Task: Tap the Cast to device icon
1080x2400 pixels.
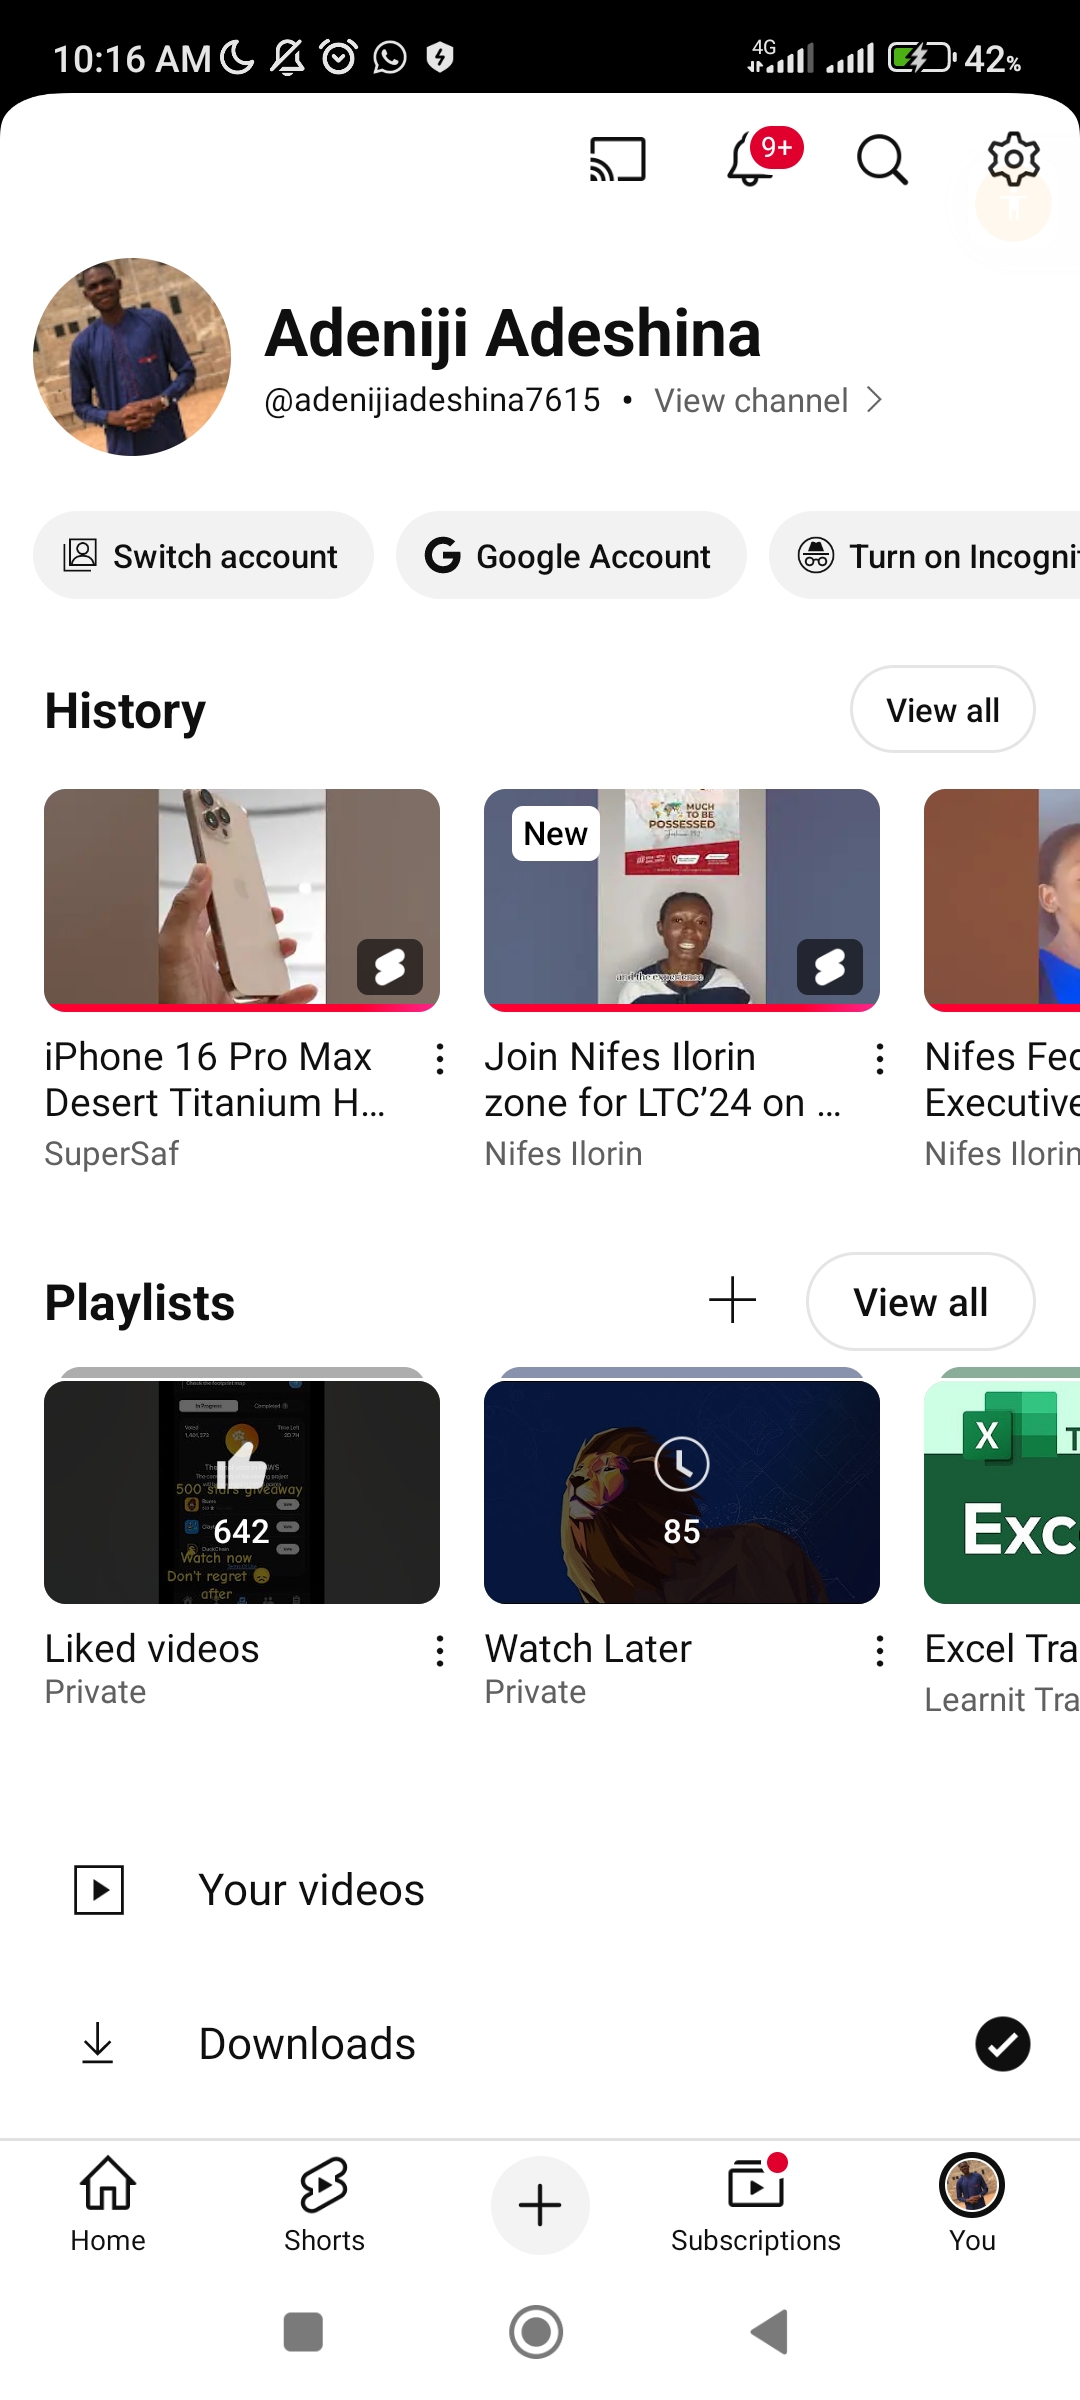Action: 617,160
